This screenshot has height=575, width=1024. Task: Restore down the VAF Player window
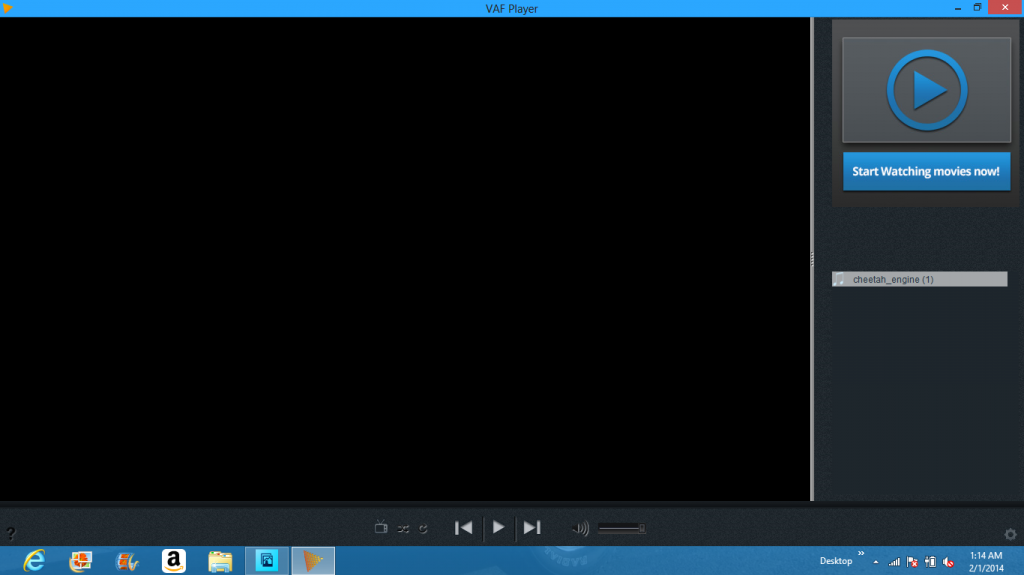[978, 8]
